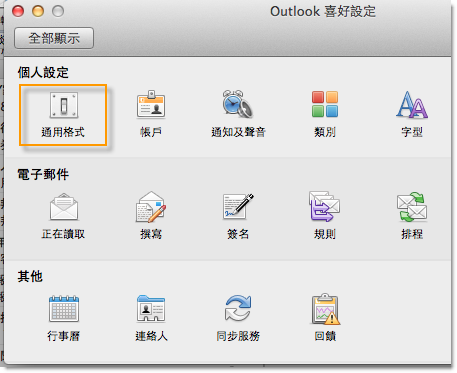This screenshot has width=457, height=373.
Task: Open the 撰寫 compose icon
Action: tap(151, 207)
